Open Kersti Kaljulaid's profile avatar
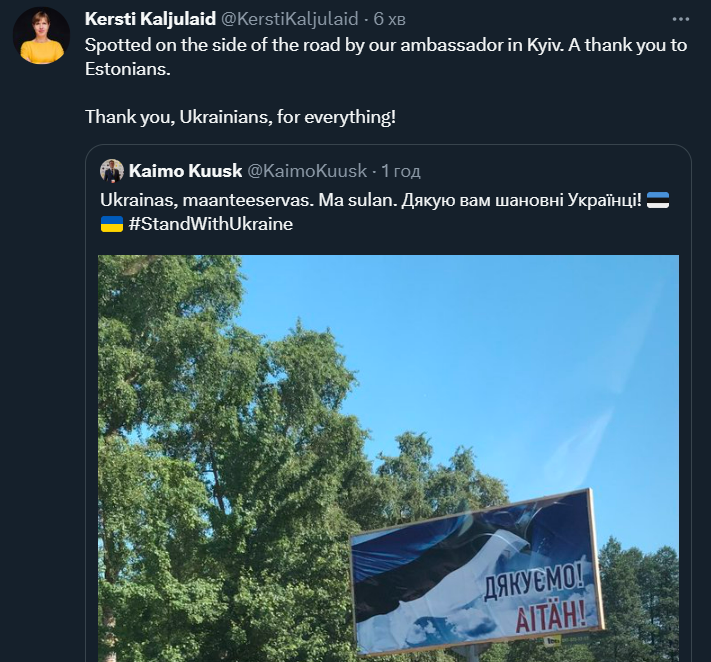 [x=41, y=35]
